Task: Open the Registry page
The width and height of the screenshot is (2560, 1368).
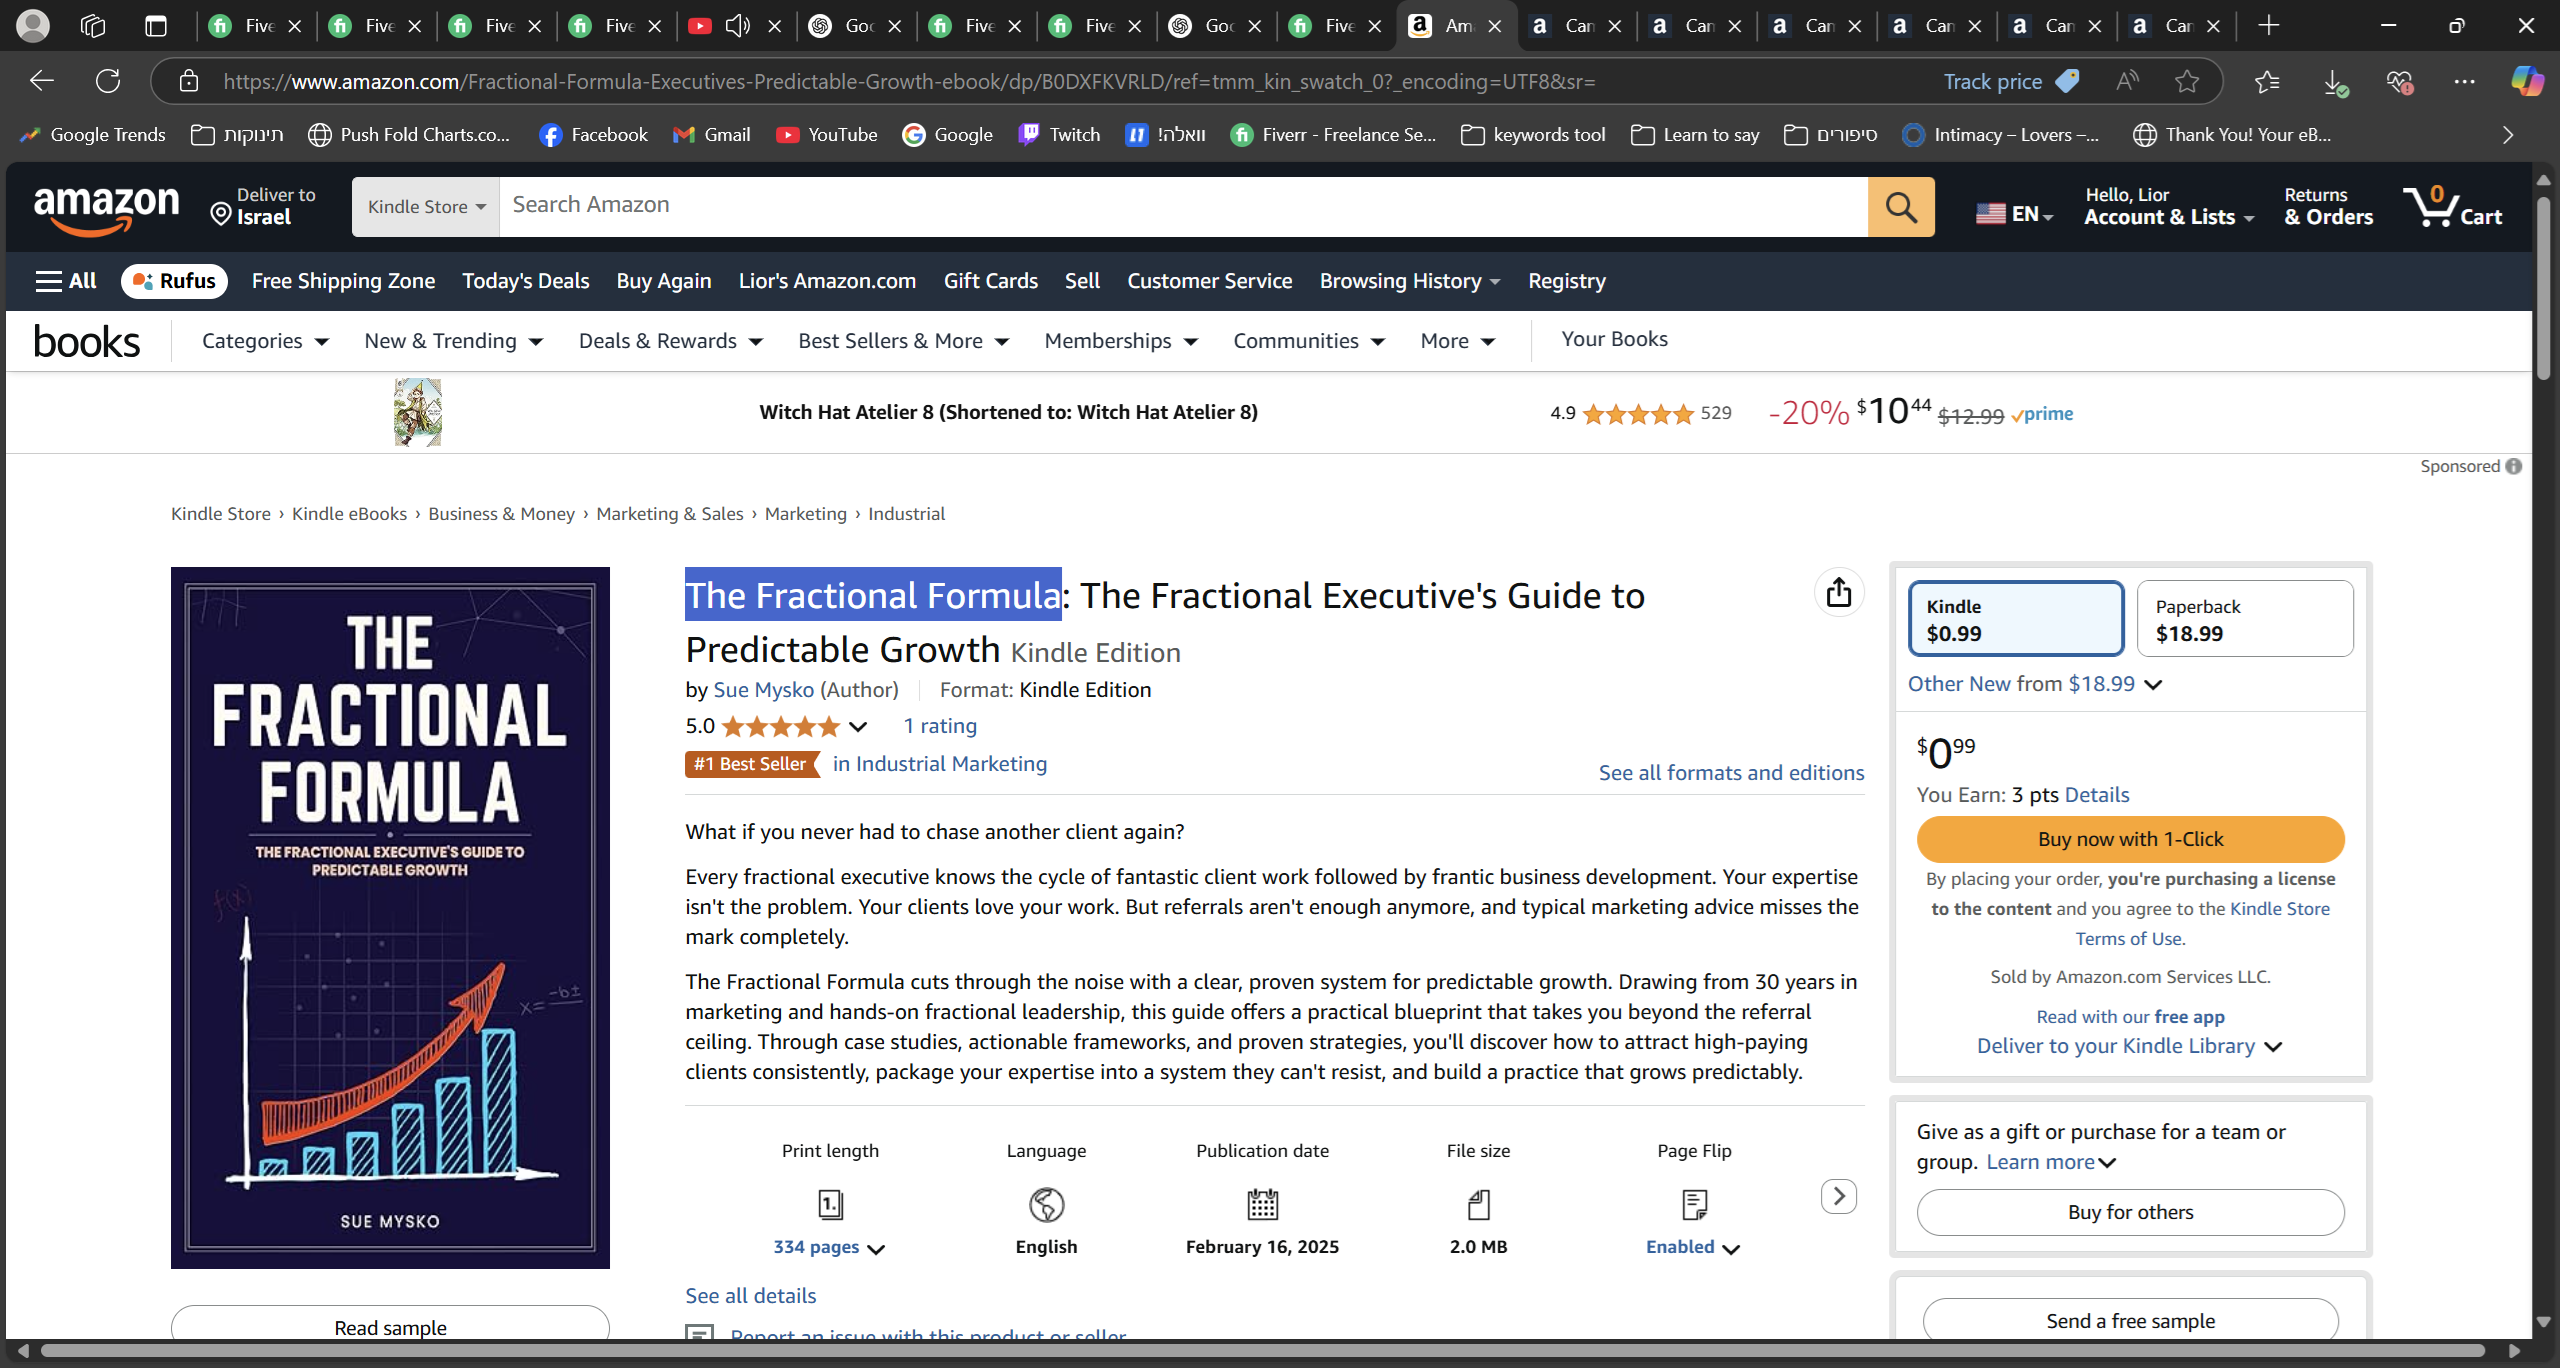Action: pyautogui.click(x=1566, y=281)
